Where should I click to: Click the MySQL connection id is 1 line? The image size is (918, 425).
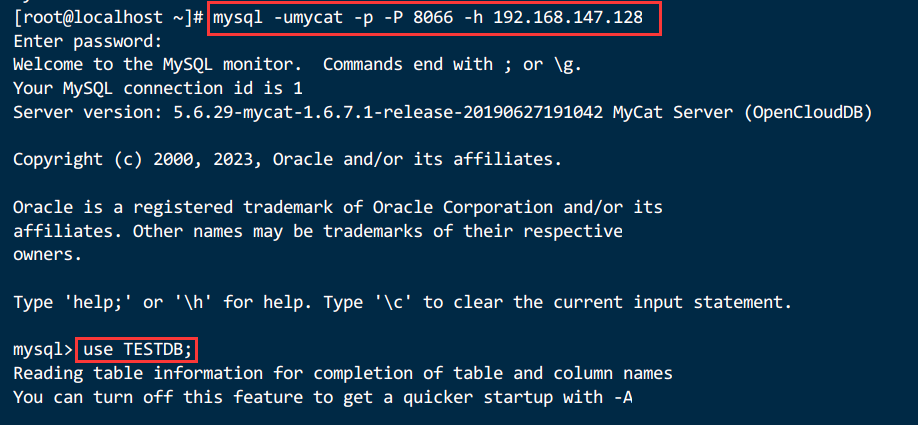pyautogui.click(x=157, y=89)
